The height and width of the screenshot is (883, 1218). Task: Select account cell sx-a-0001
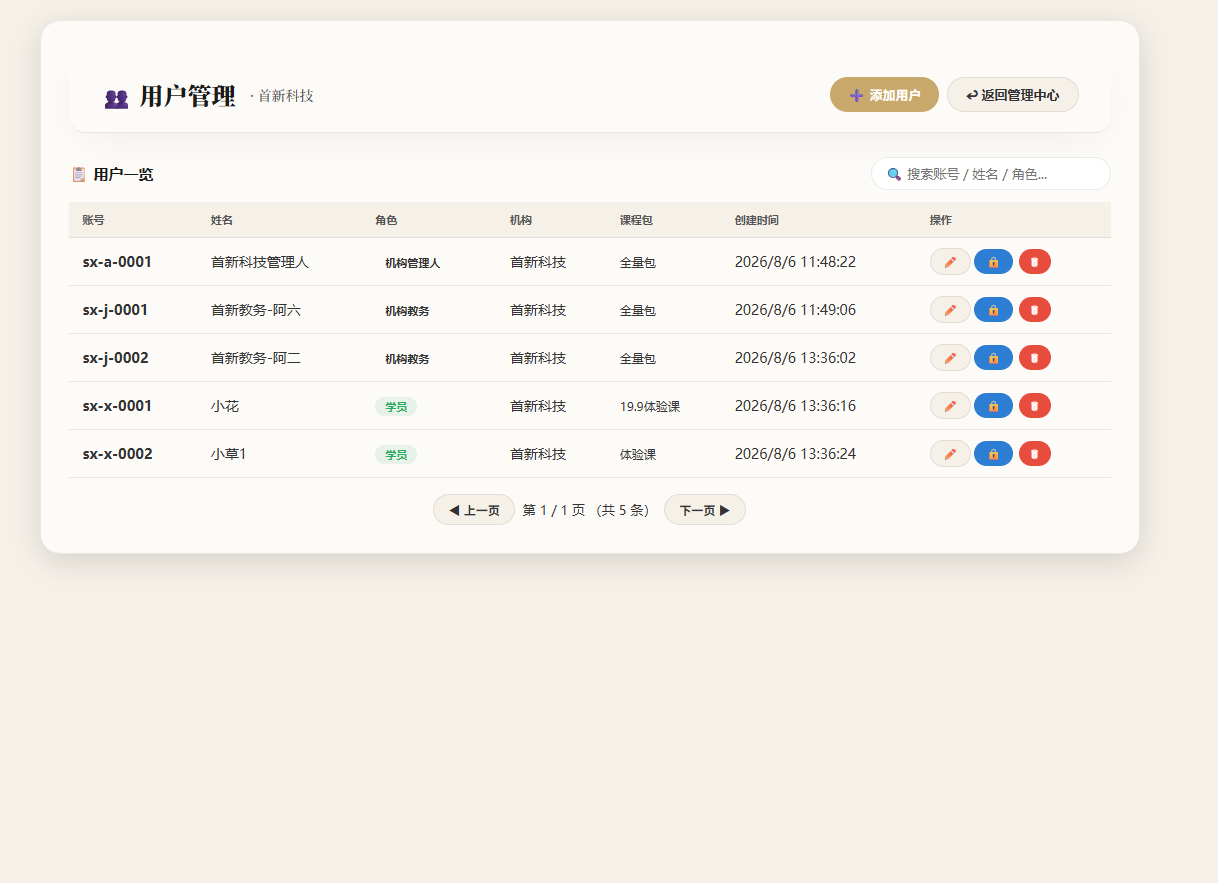[117, 262]
